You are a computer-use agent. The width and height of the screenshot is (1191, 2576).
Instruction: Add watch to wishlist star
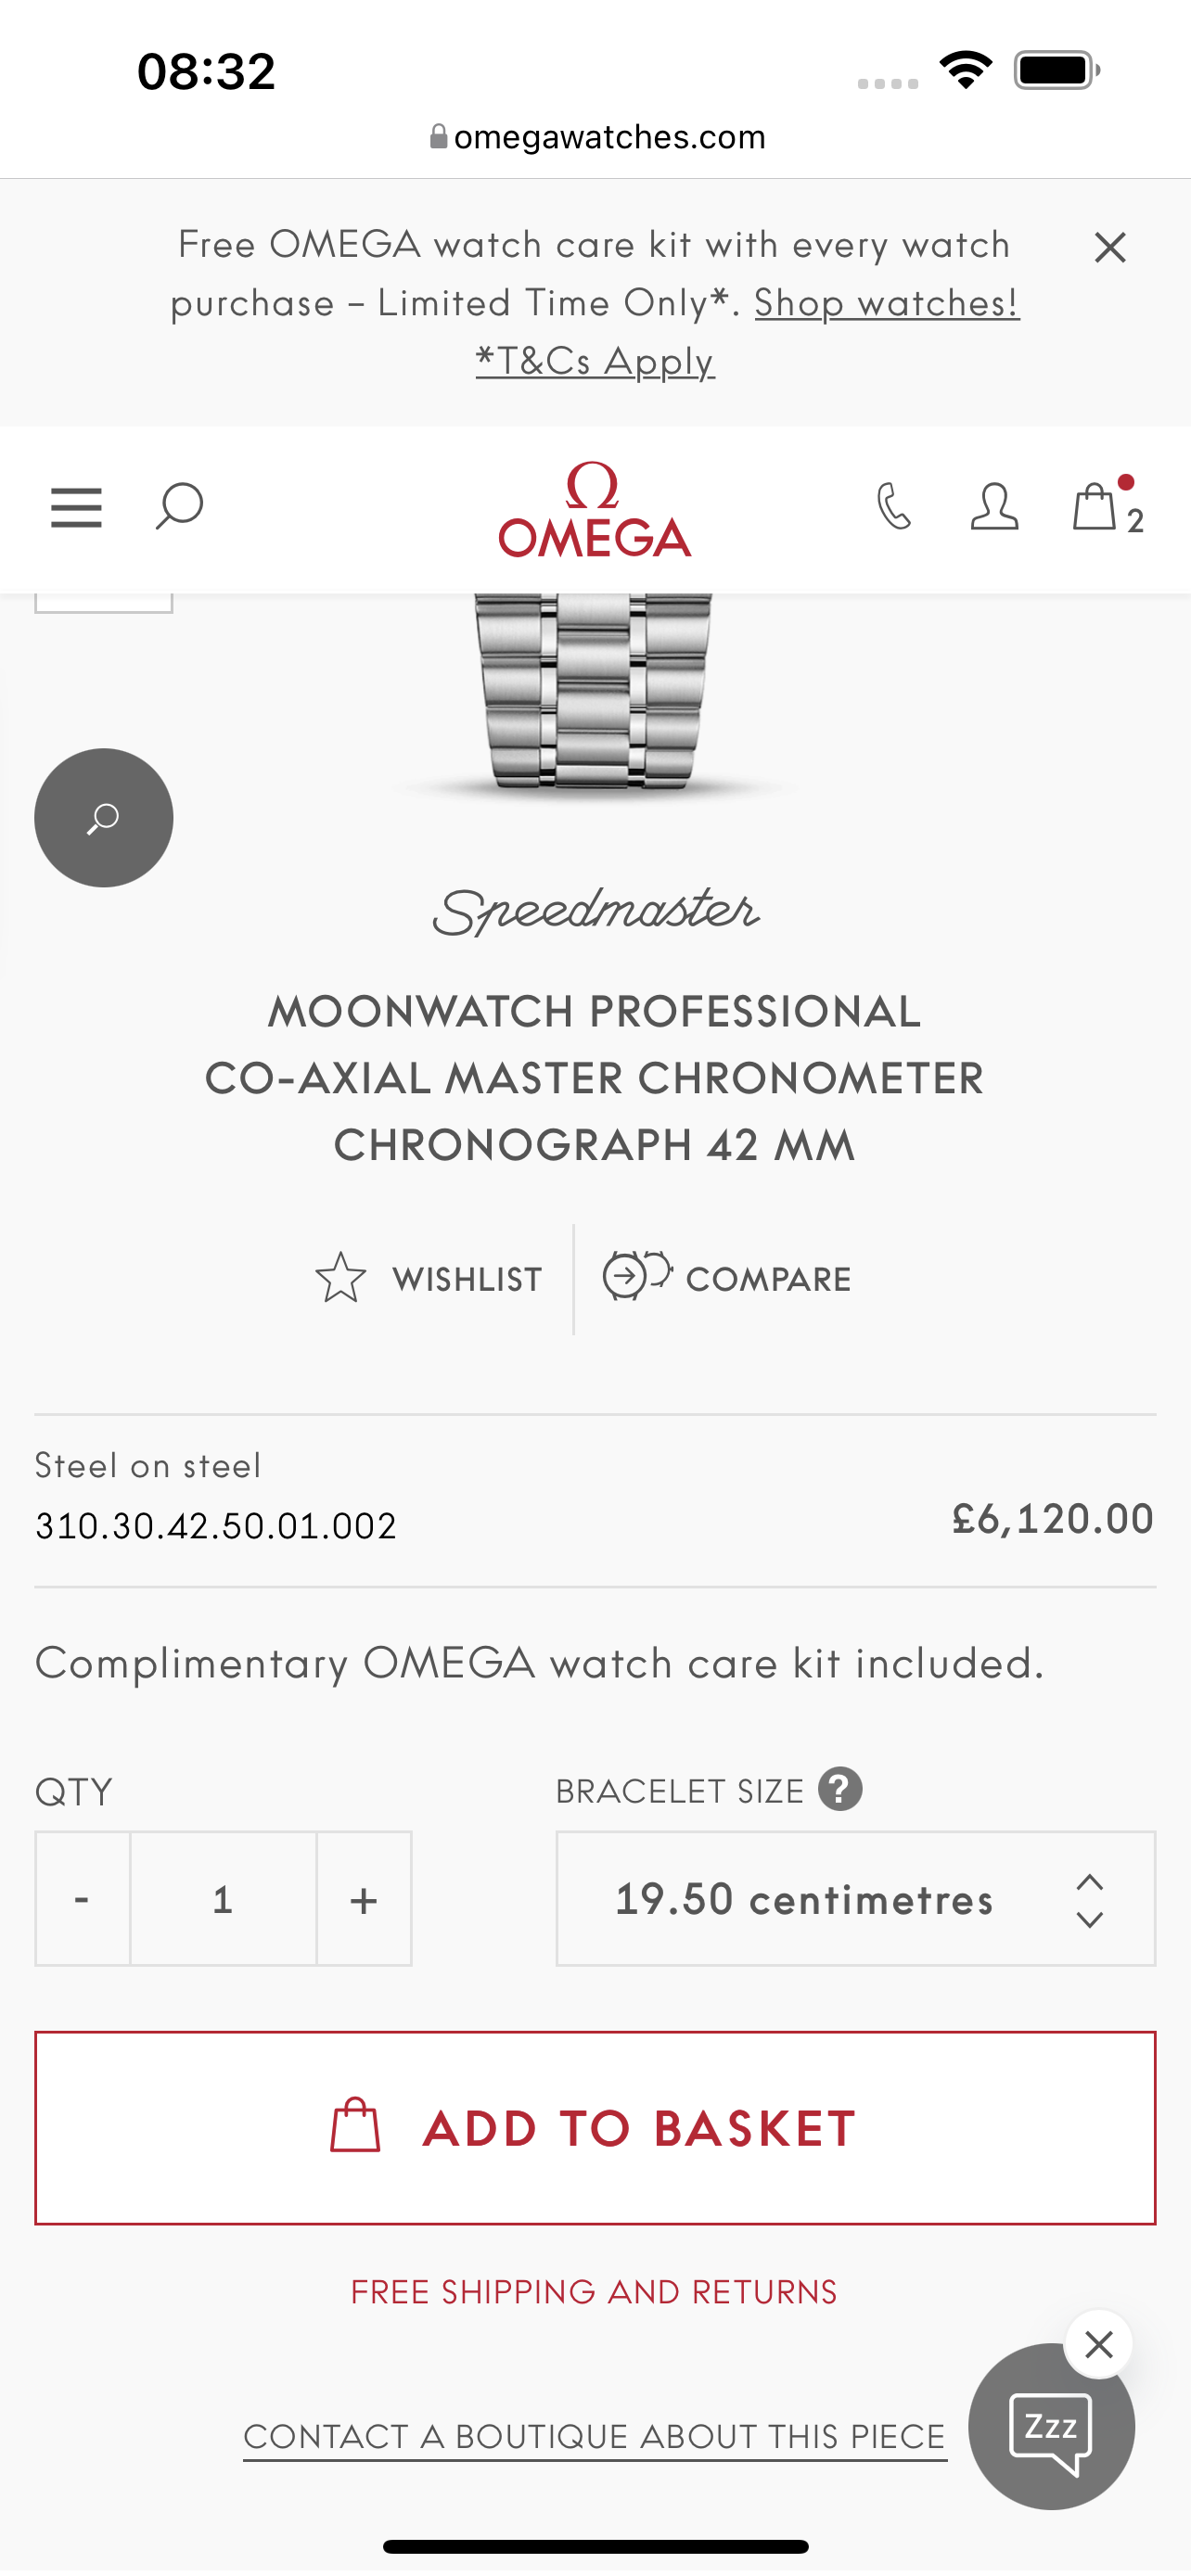click(x=429, y=1278)
